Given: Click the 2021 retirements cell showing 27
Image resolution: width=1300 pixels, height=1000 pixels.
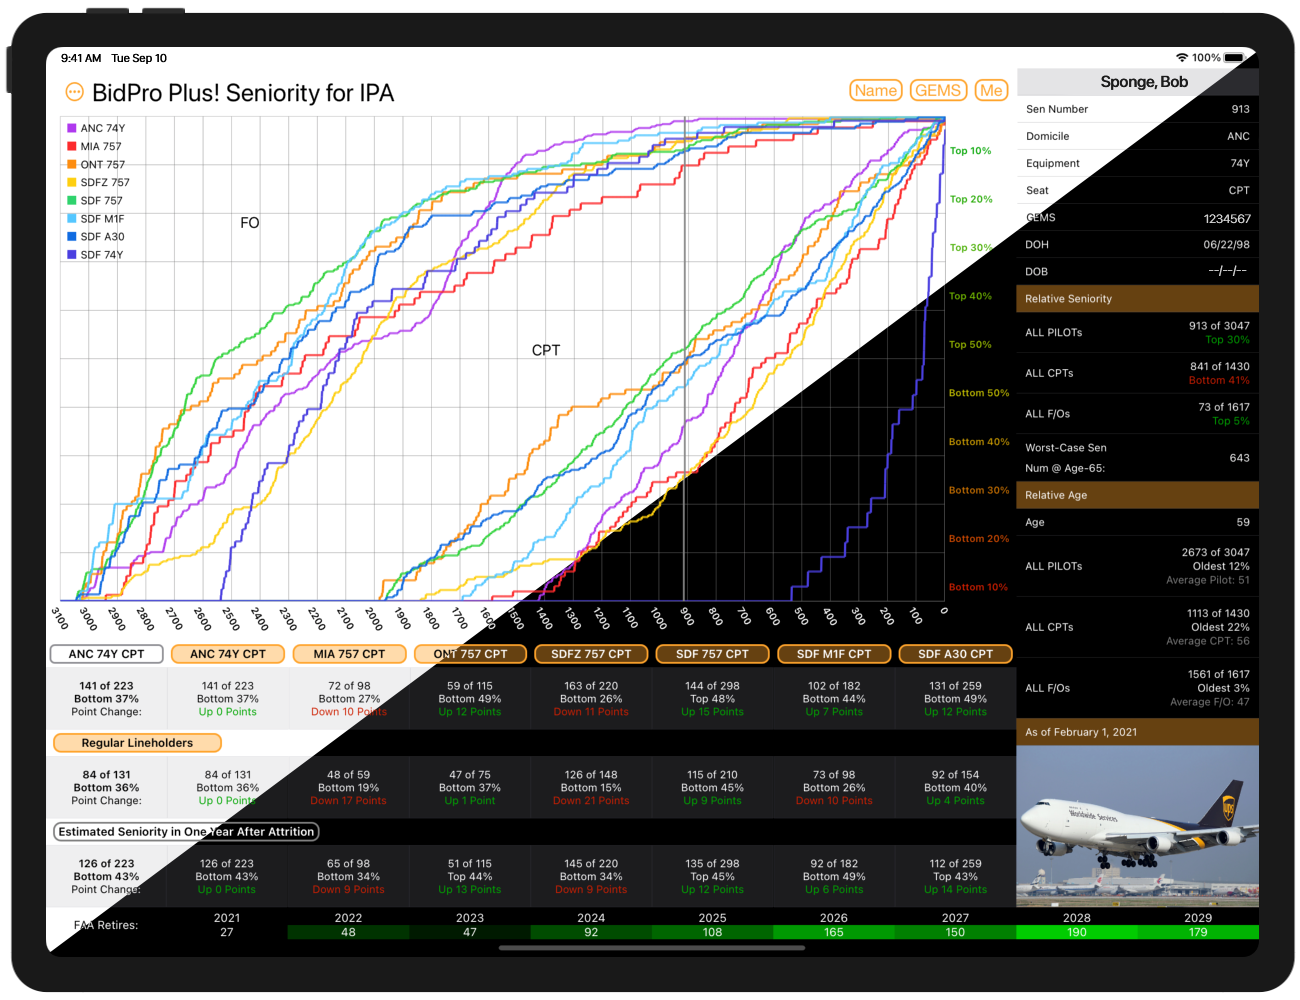Looking at the screenshot, I should [x=227, y=932].
